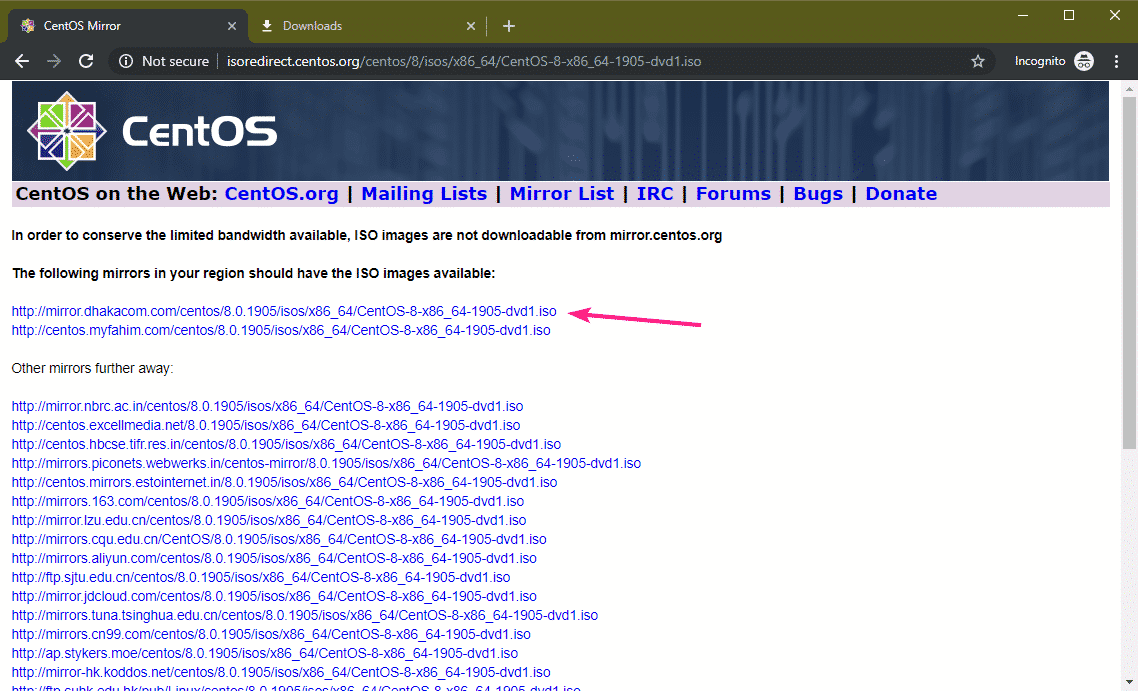Open the mirrors.163.com ISO link
This screenshot has height=691, width=1138.
click(x=268, y=502)
